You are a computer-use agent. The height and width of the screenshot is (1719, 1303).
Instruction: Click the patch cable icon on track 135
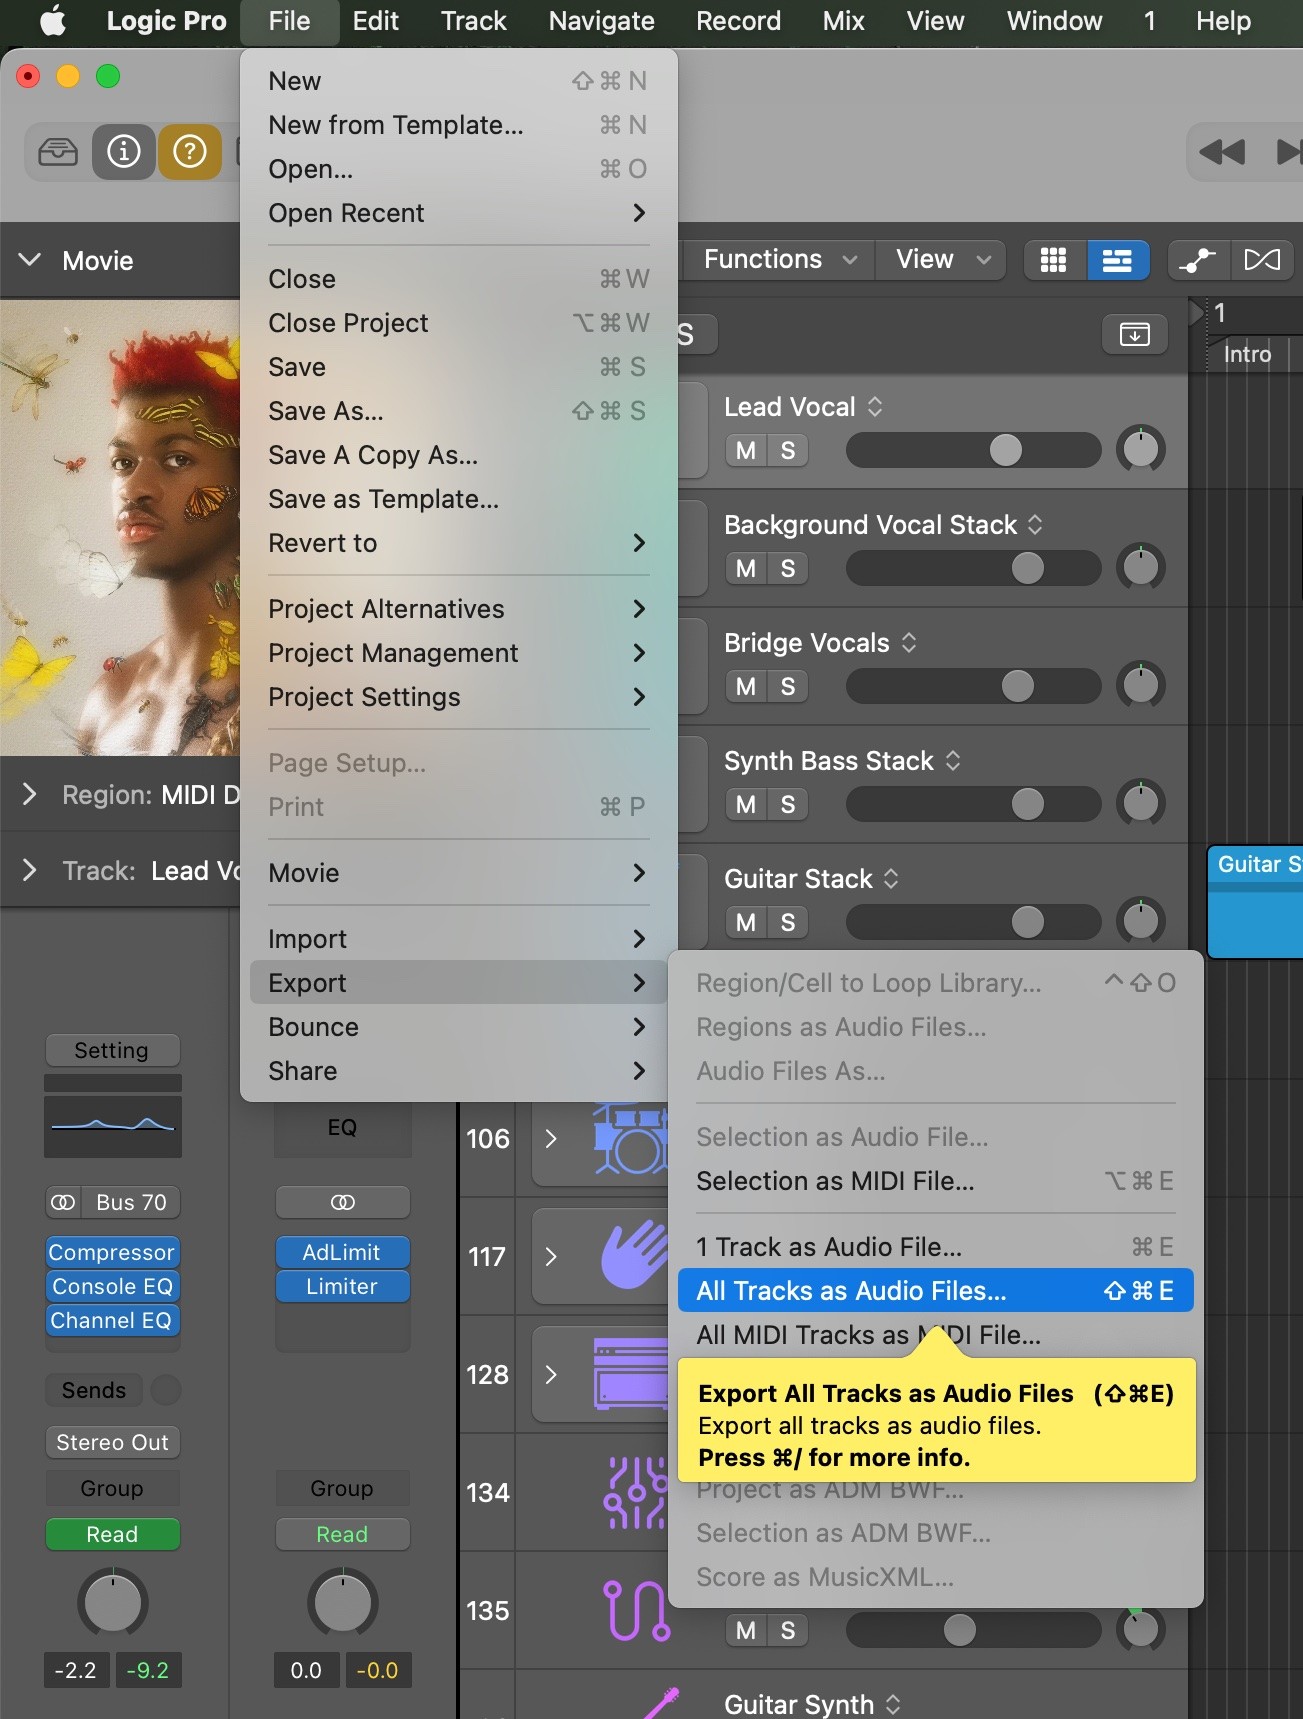click(636, 1610)
